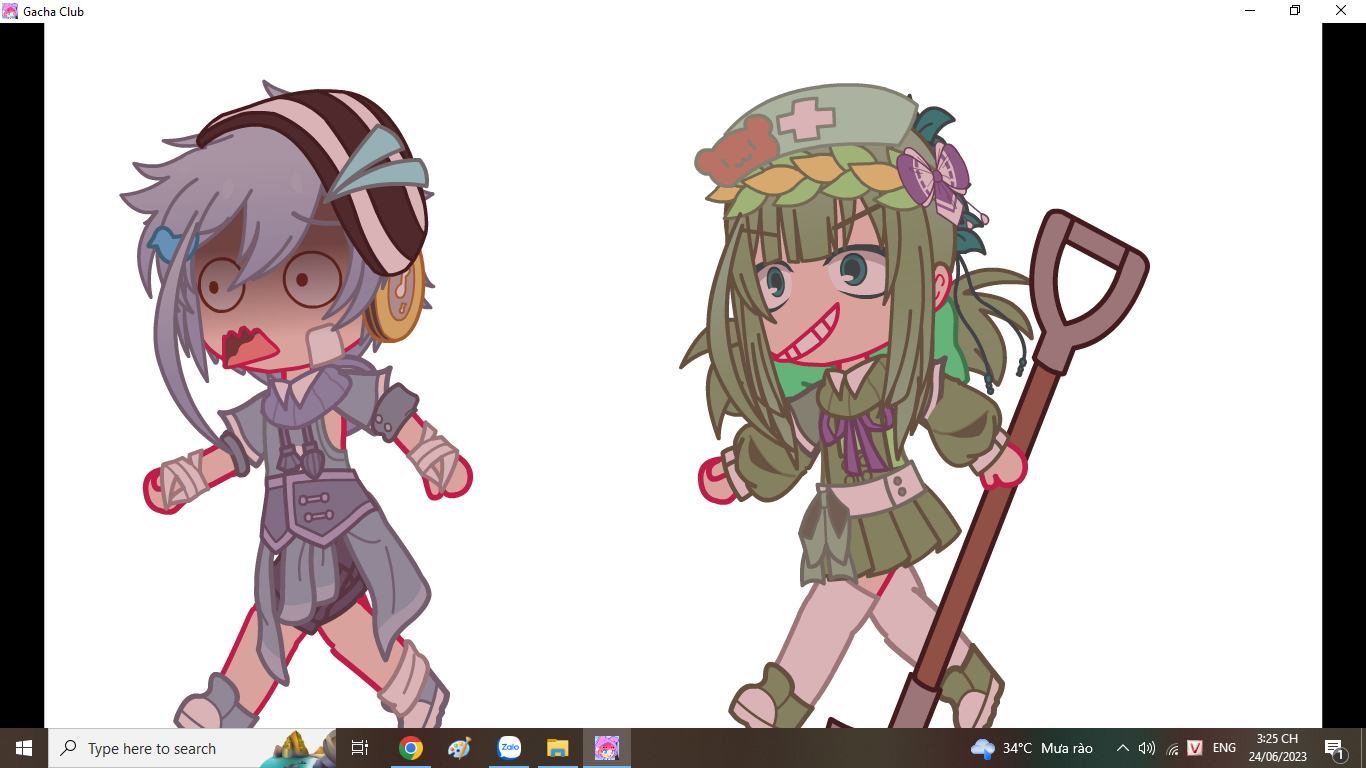Open Task View on the taskbar
The image size is (1366, 768).
click(360, 748)
